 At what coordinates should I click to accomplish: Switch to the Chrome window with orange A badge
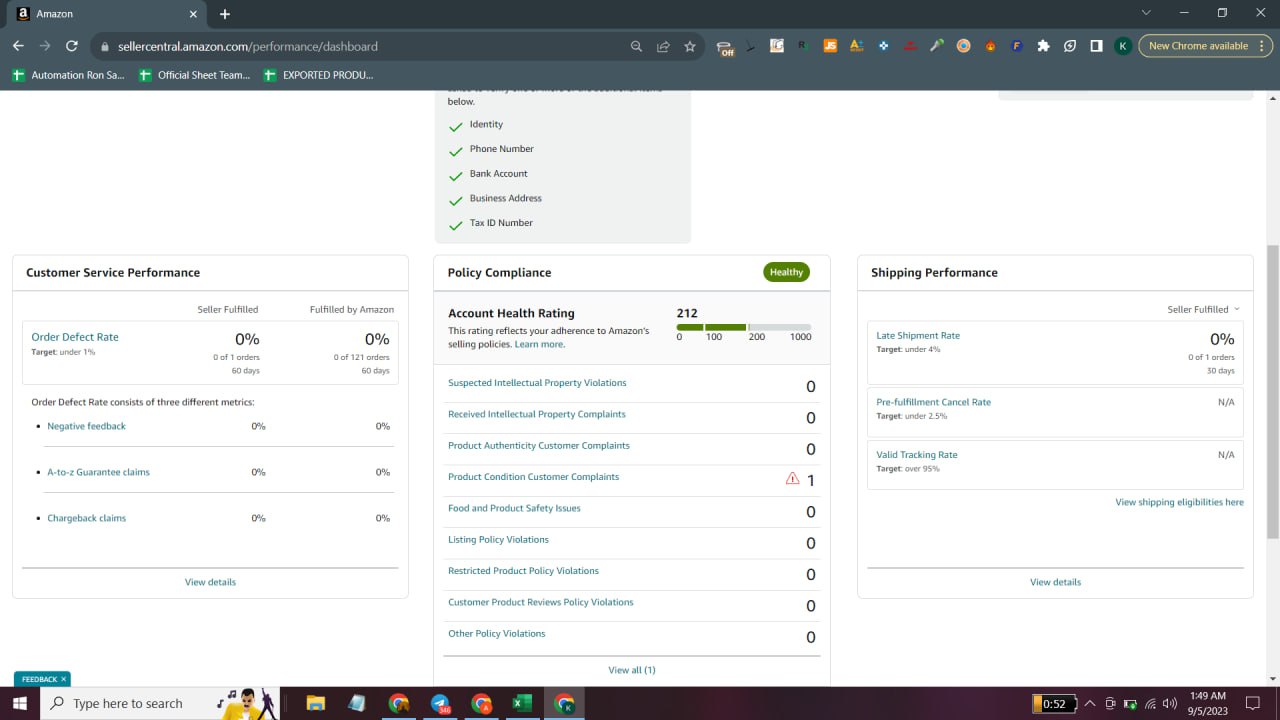tap(481, 703)
